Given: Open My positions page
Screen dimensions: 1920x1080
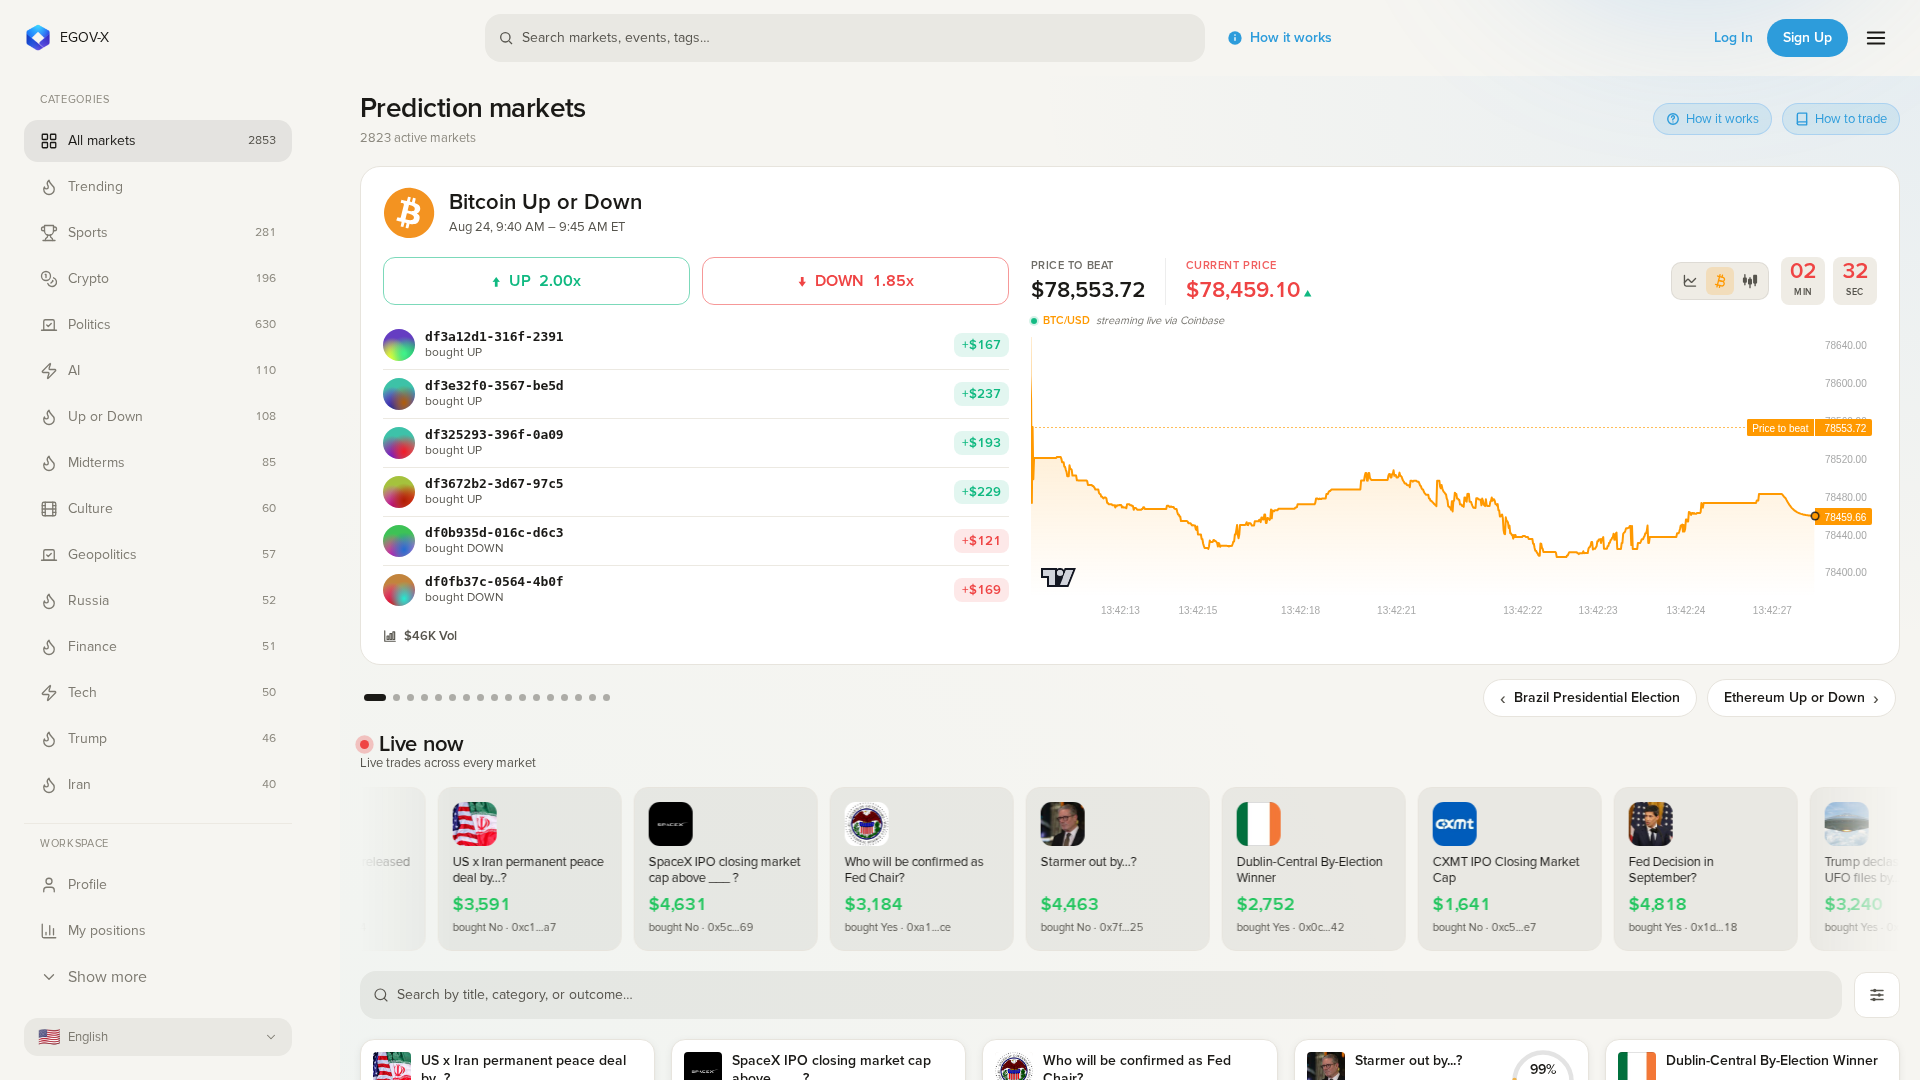Looking at the screenshot, I should 158,931.
